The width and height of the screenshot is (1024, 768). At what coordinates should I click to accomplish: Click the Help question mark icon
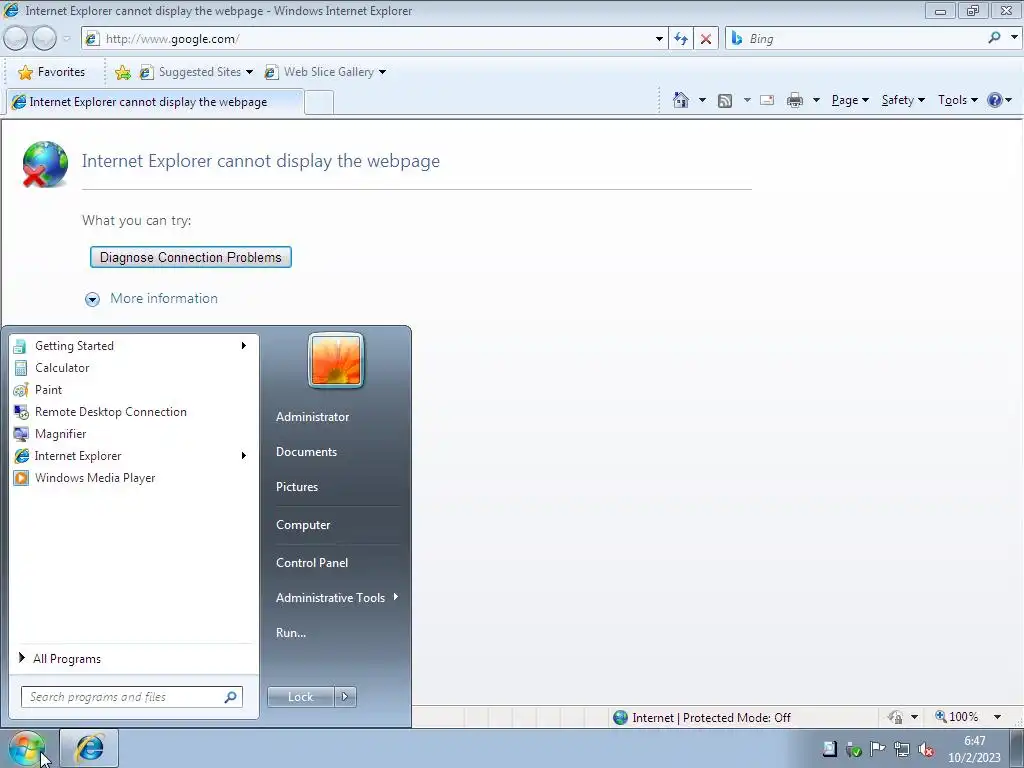995,100
